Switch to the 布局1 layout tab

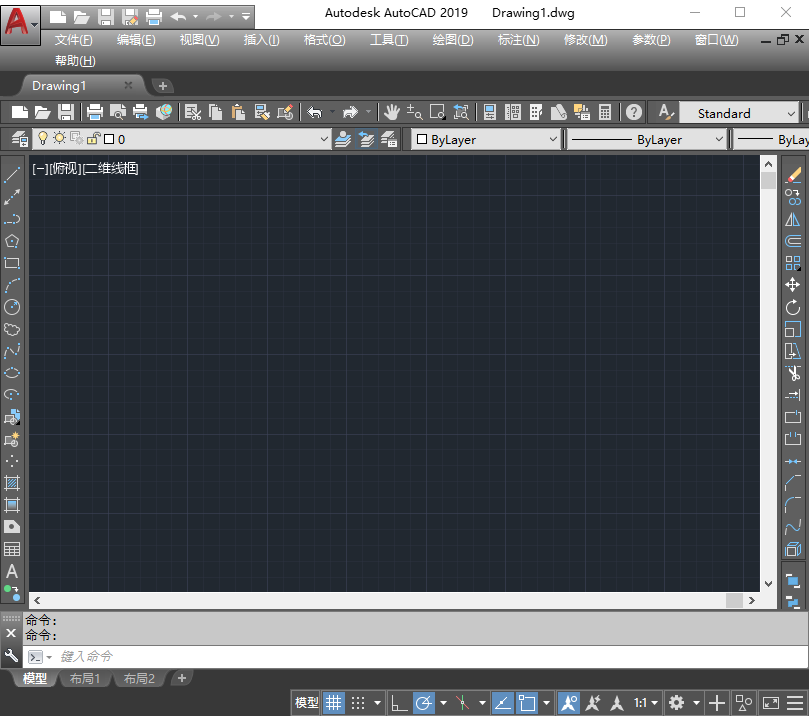[84, 679]
